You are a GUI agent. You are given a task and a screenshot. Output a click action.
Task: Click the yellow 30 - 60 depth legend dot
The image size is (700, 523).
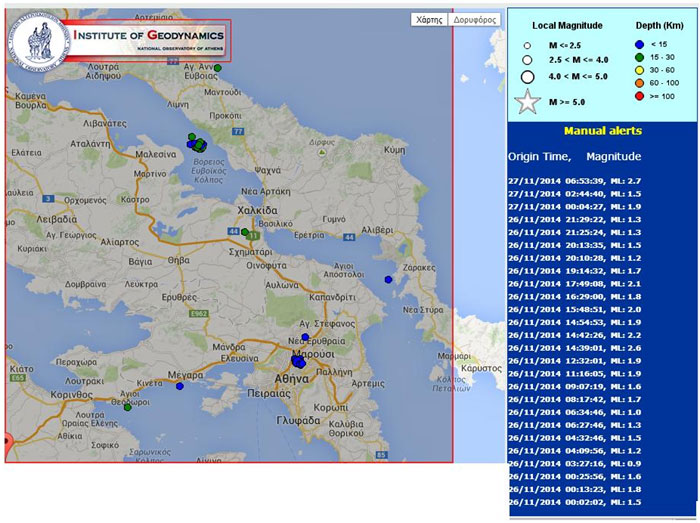coord(638,70)
